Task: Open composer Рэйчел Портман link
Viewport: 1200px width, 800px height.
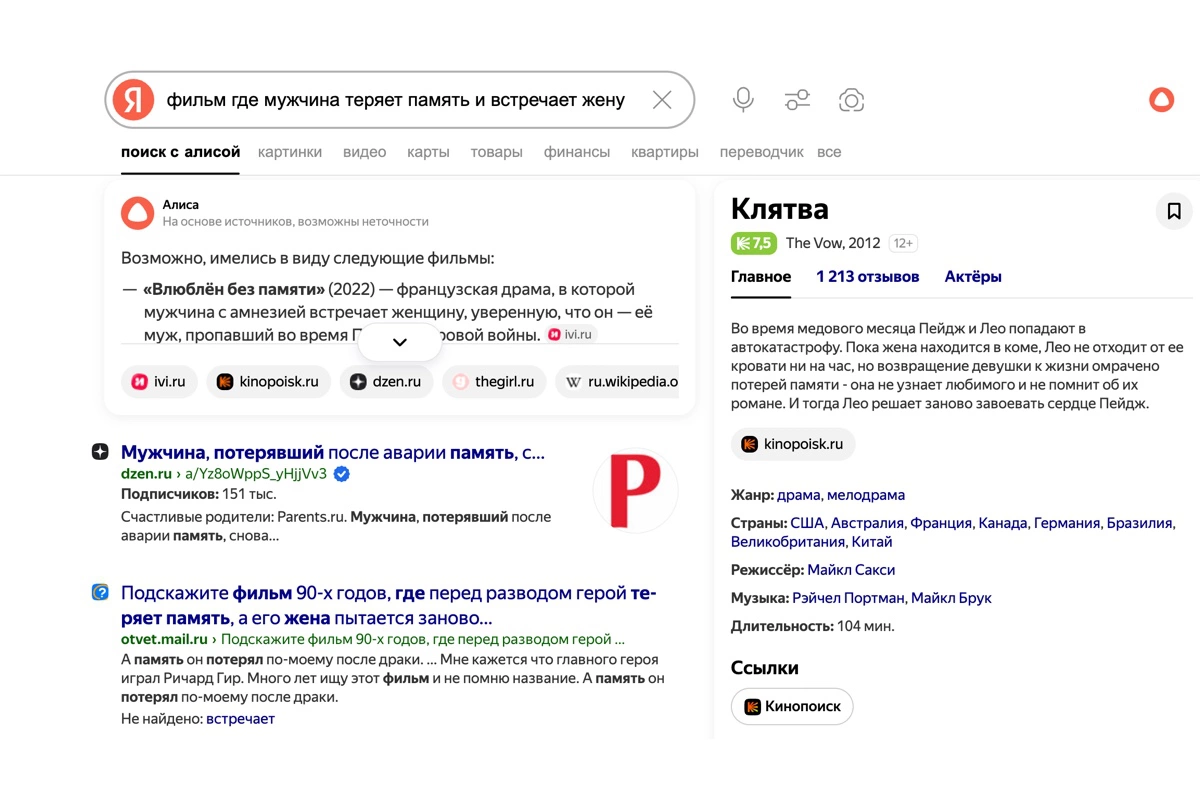Action: pyautogui.click(x=849, y=598)
